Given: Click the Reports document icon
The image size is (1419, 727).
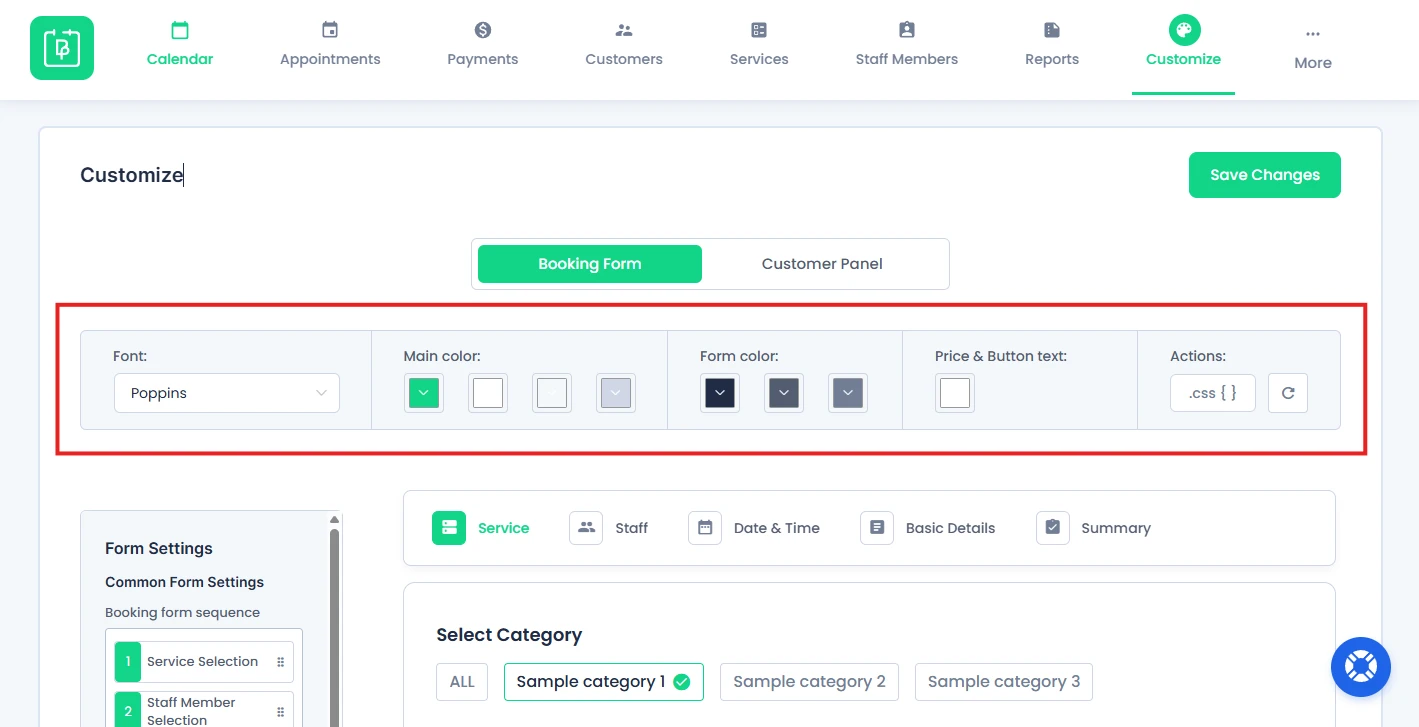Looking at the screenshot, I should click(1052, 30).
